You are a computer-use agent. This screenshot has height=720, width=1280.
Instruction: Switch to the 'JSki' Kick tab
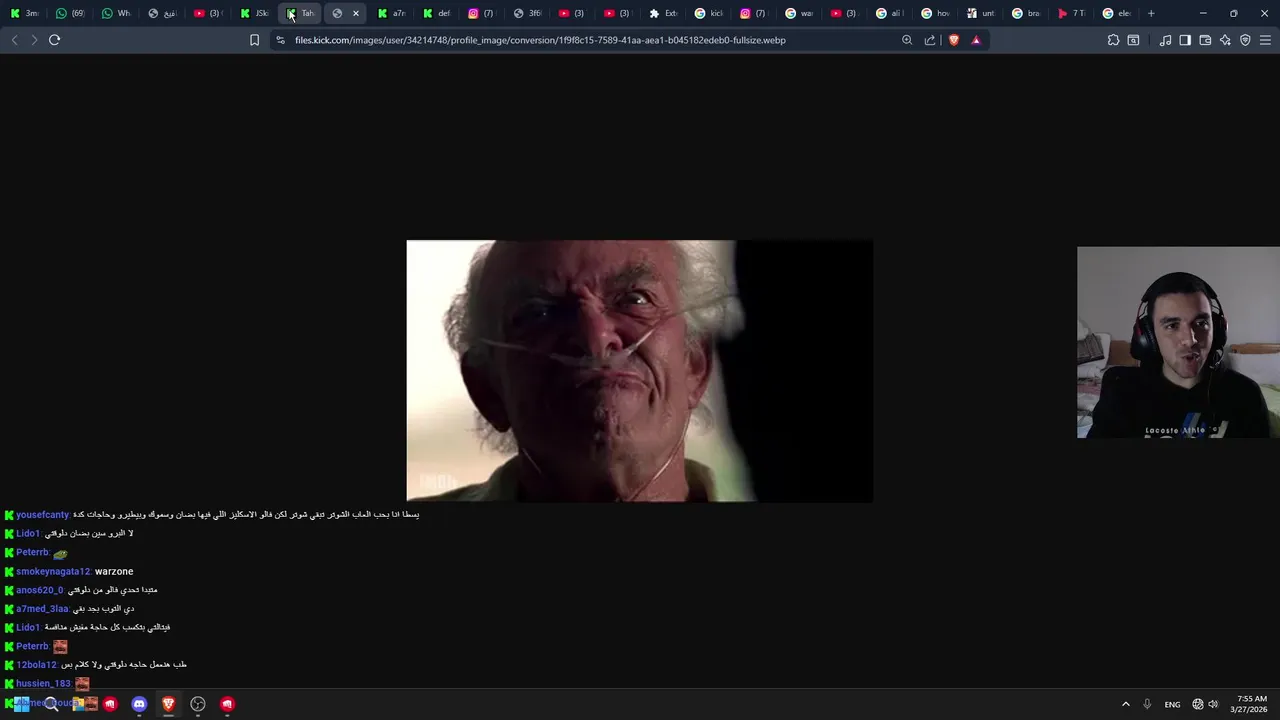254,13
